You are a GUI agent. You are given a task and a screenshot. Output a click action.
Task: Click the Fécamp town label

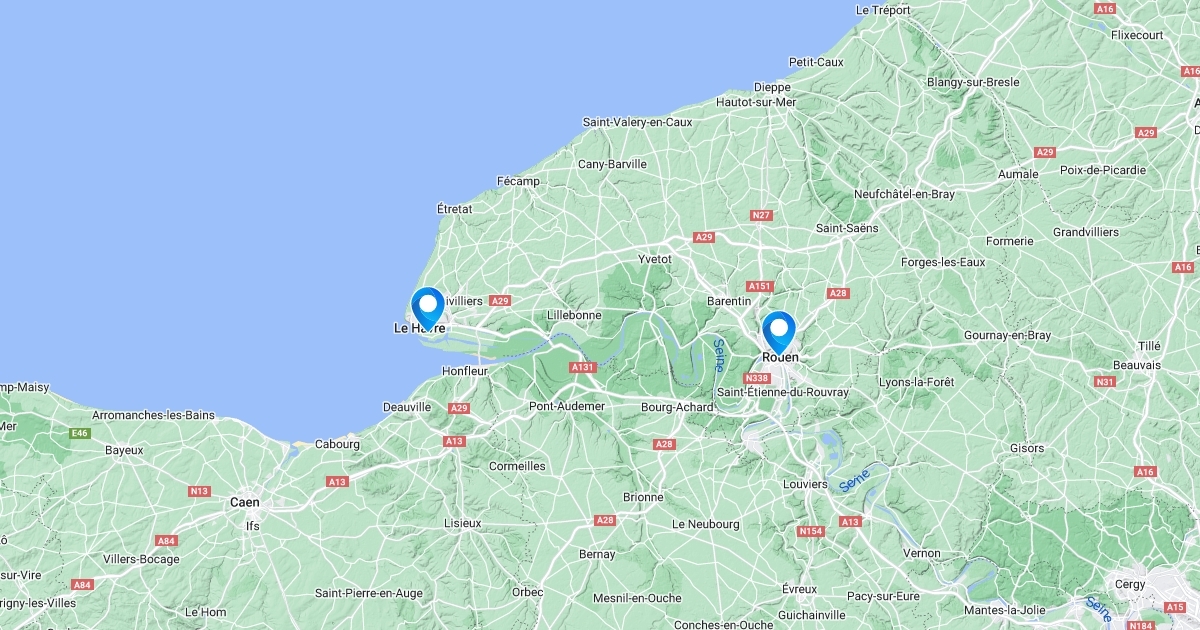click(x=518, y=181)
